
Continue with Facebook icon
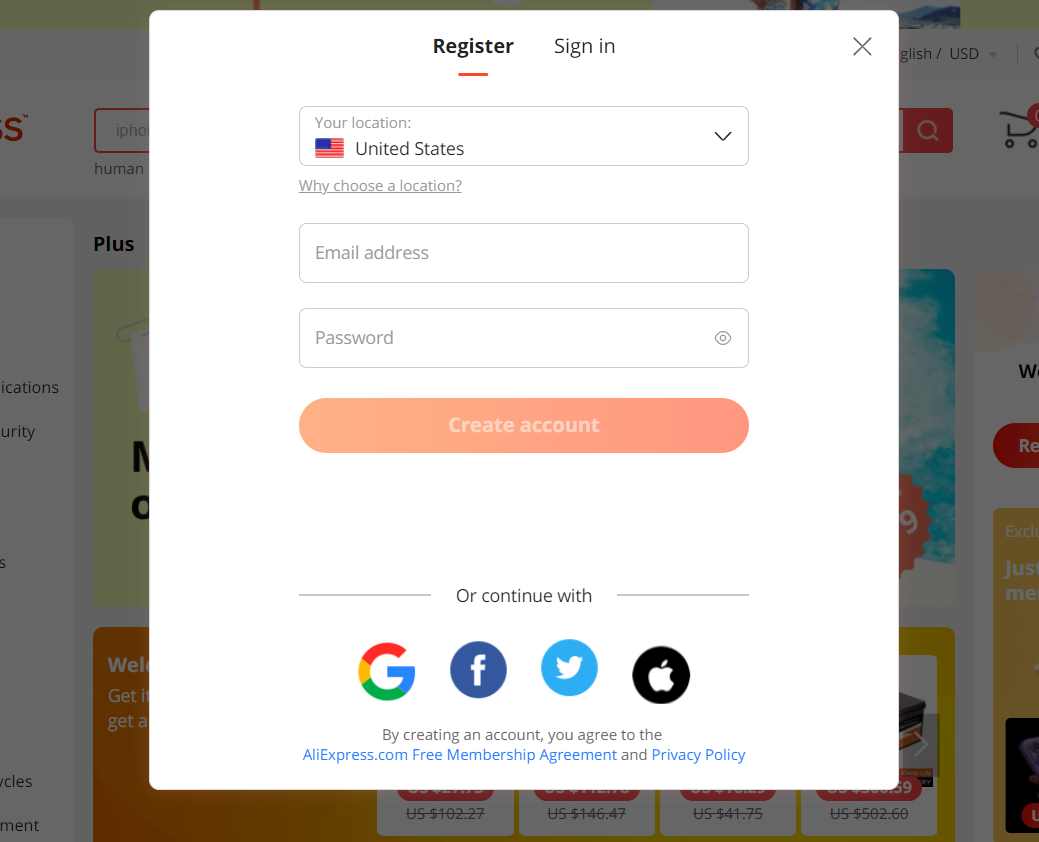point(478,670)
